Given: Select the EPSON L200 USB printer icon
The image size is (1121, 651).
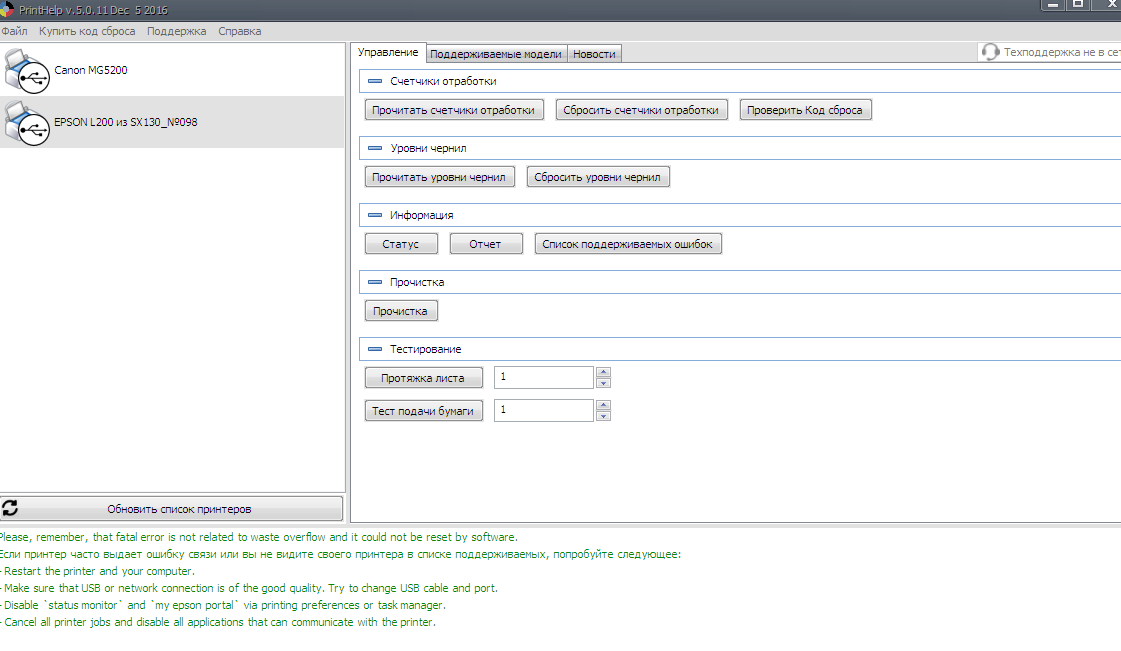Looking at the screenshot, I should (27, 123).
